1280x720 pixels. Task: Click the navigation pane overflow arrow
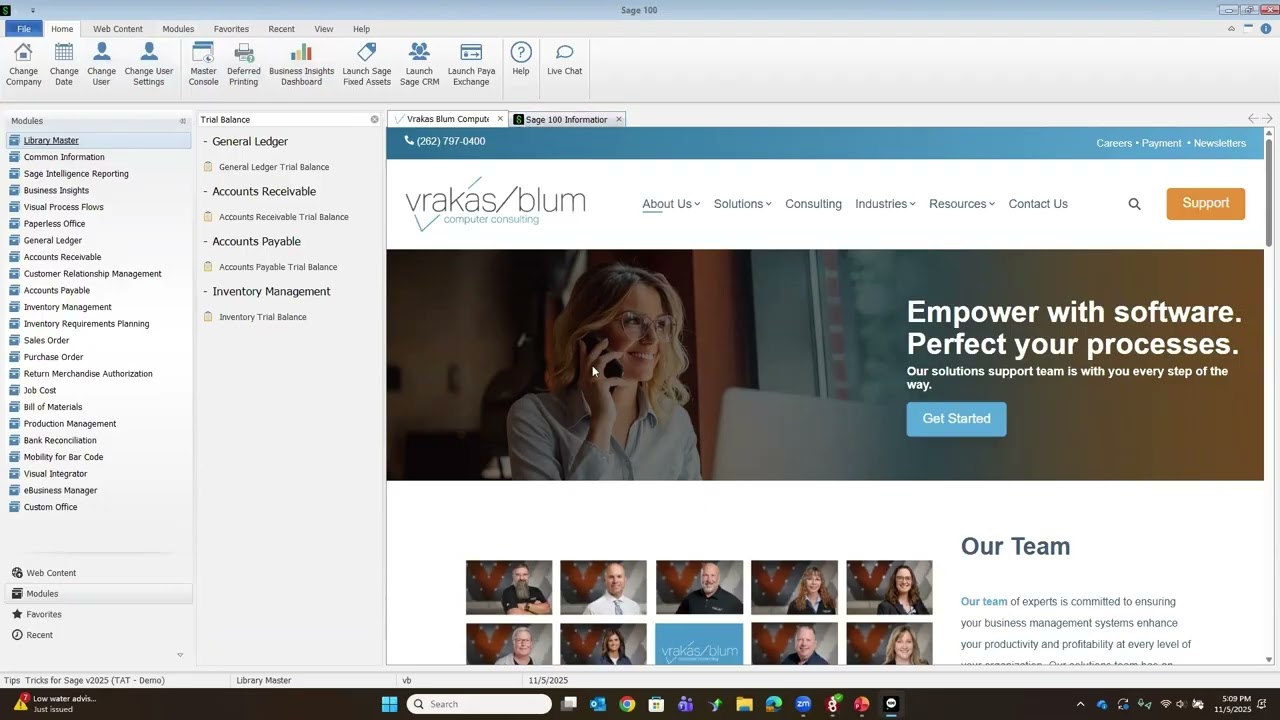point(180,655)
